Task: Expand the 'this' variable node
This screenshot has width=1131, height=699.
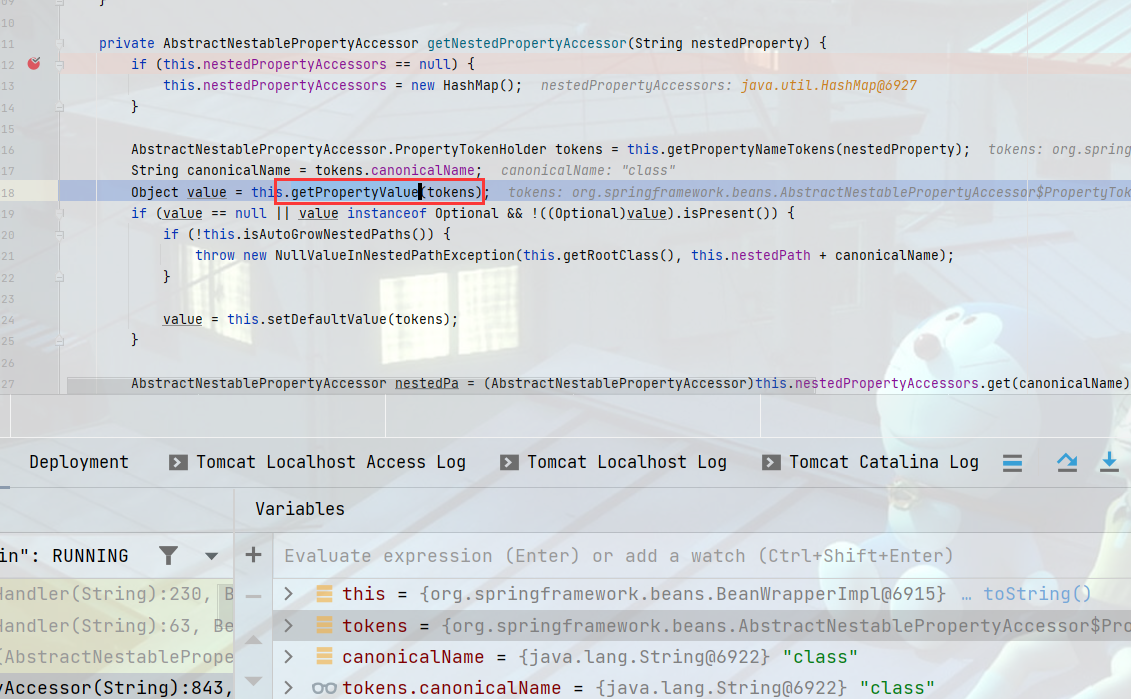Action: (x=288, y=594)
